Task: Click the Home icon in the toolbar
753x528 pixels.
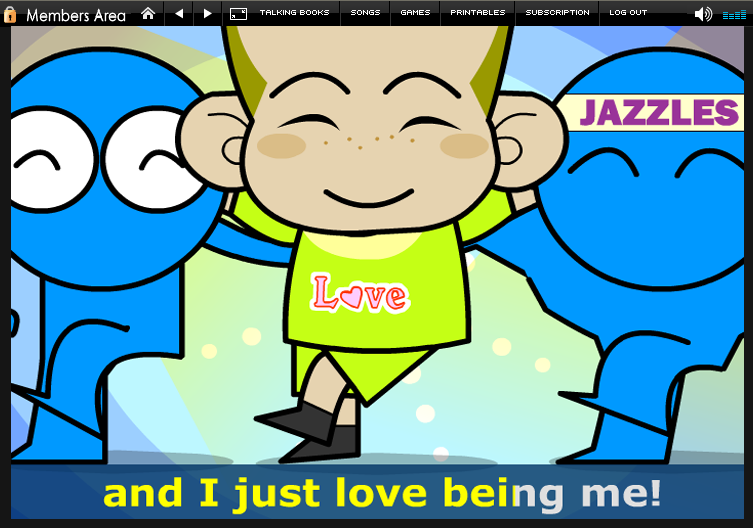Action: coord(148,13)
